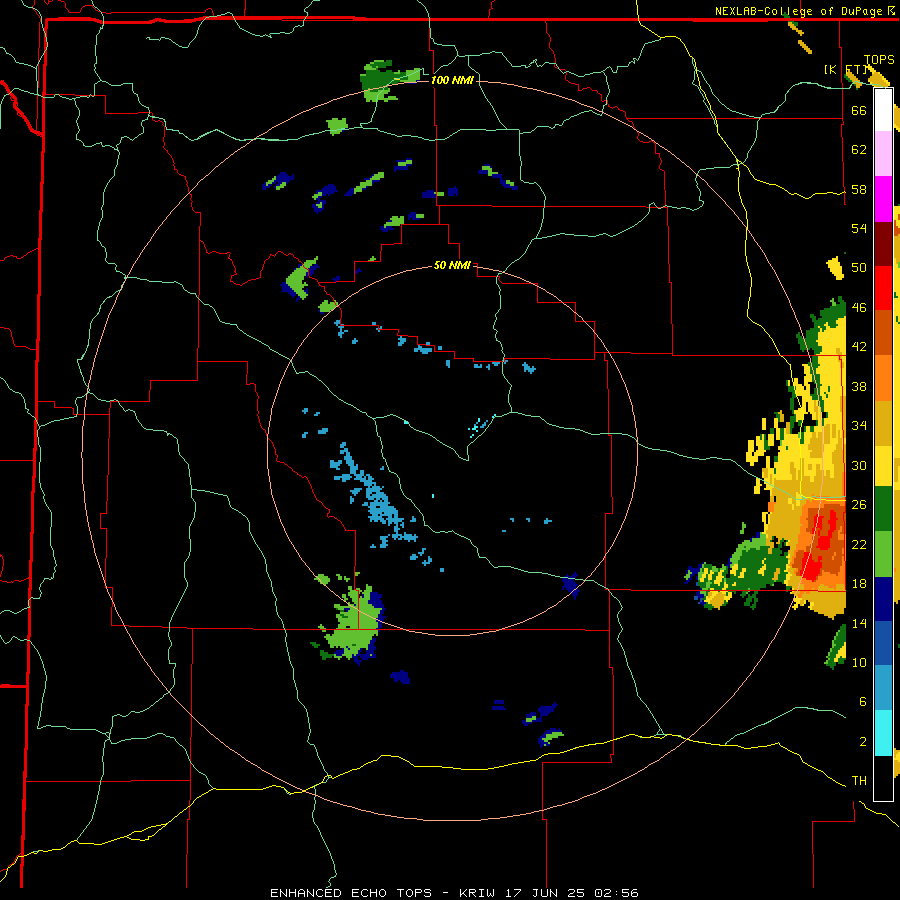
Task: Click the legend value 30
Action: coord(859,465)
